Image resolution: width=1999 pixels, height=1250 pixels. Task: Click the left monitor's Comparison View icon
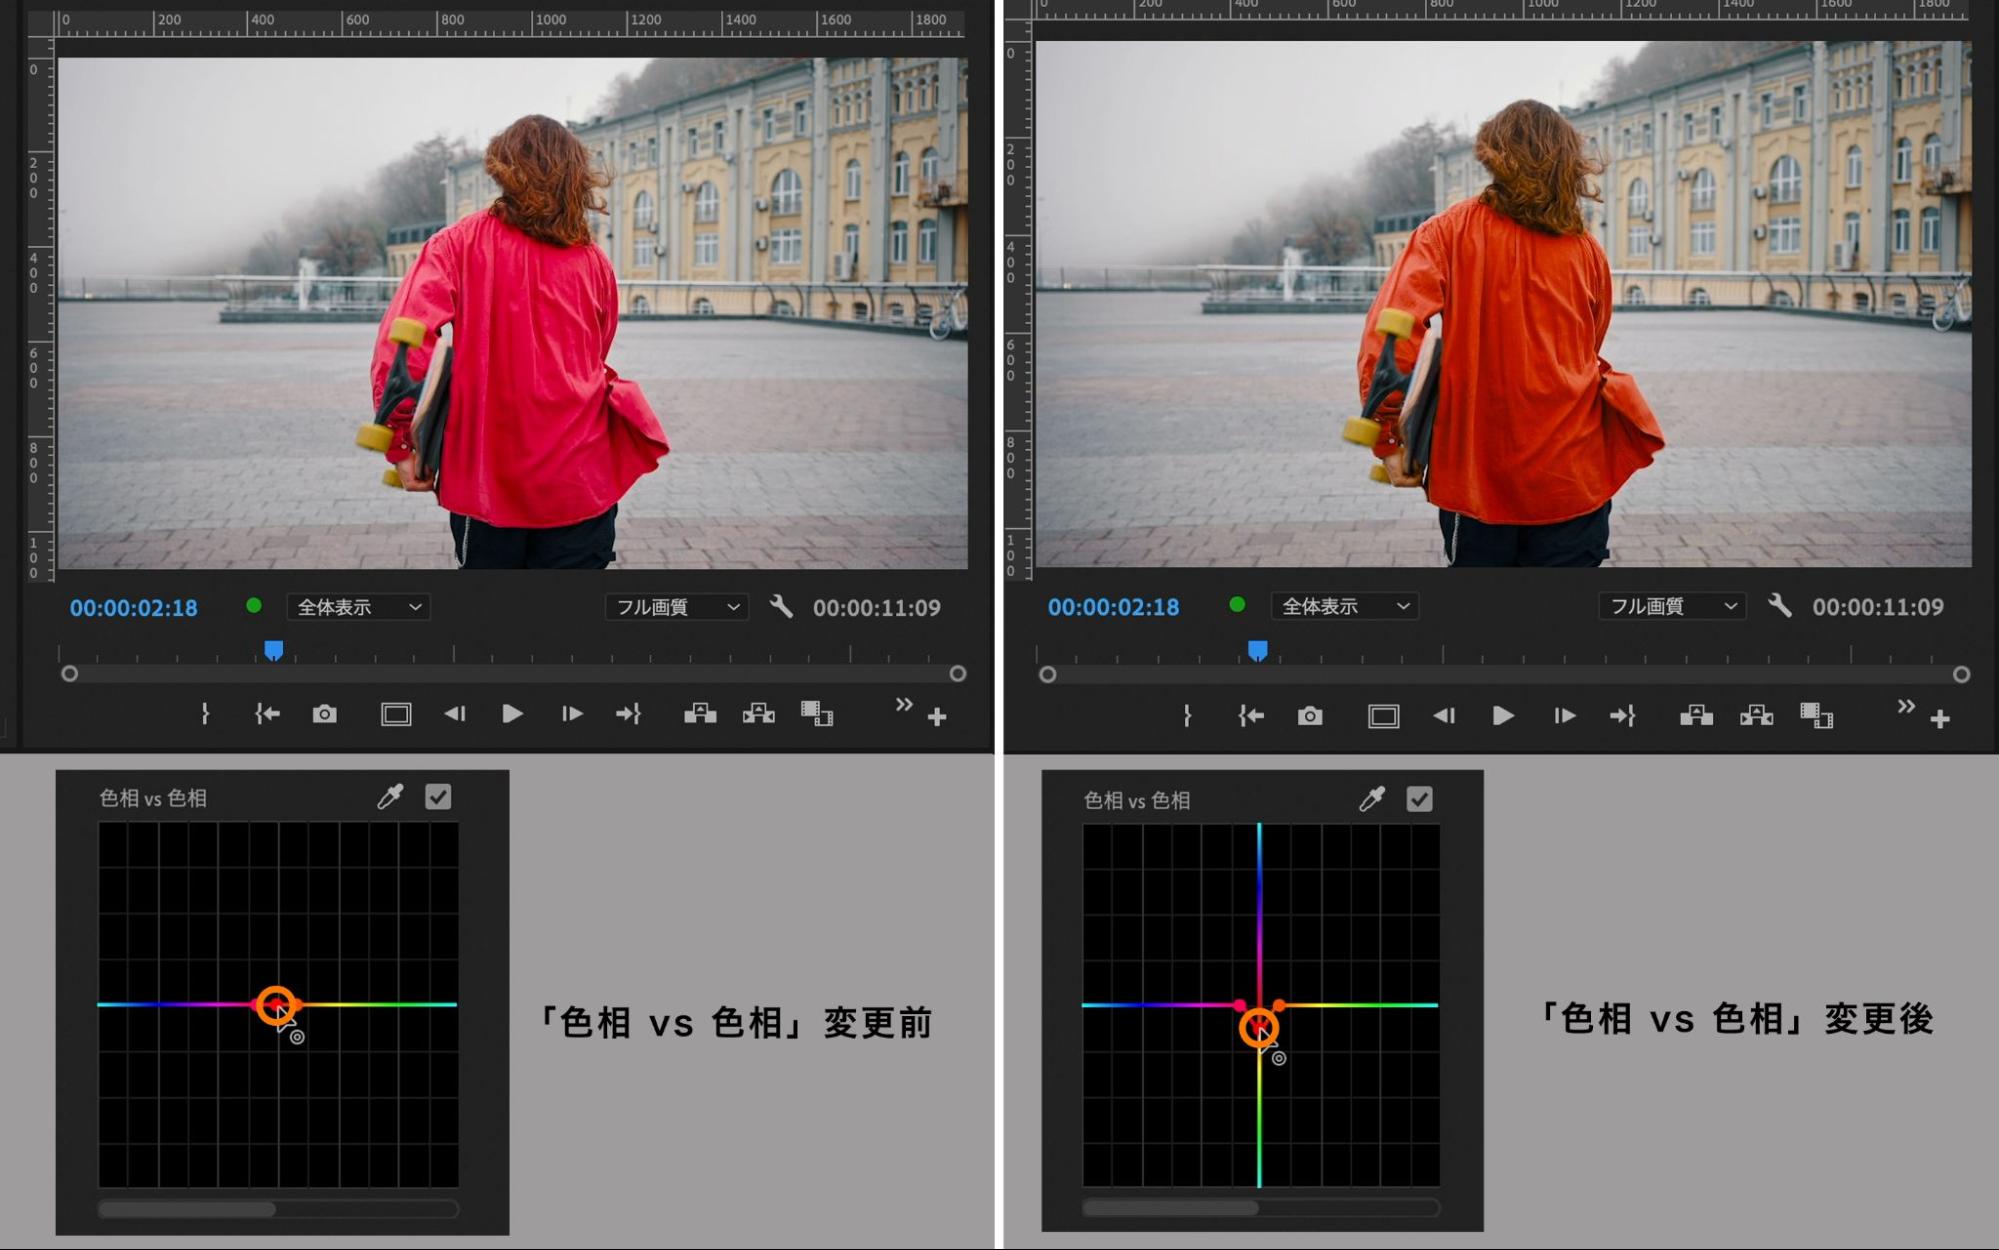coord(816,714)
